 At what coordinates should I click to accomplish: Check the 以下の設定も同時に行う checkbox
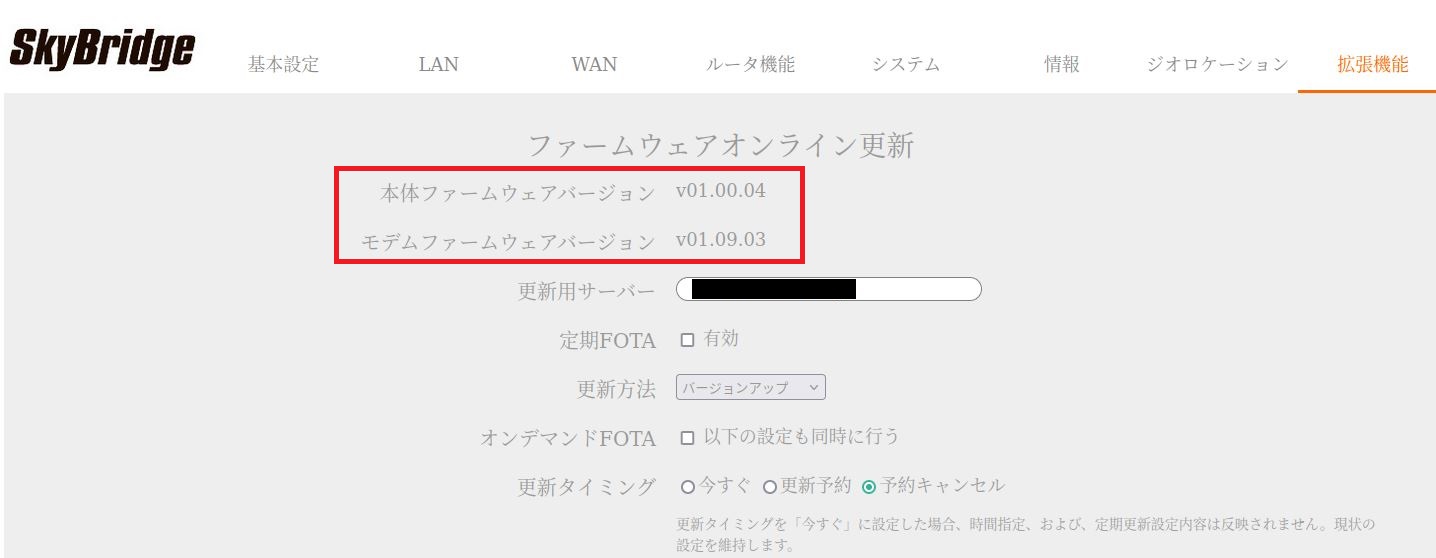(x=687, y=437)
